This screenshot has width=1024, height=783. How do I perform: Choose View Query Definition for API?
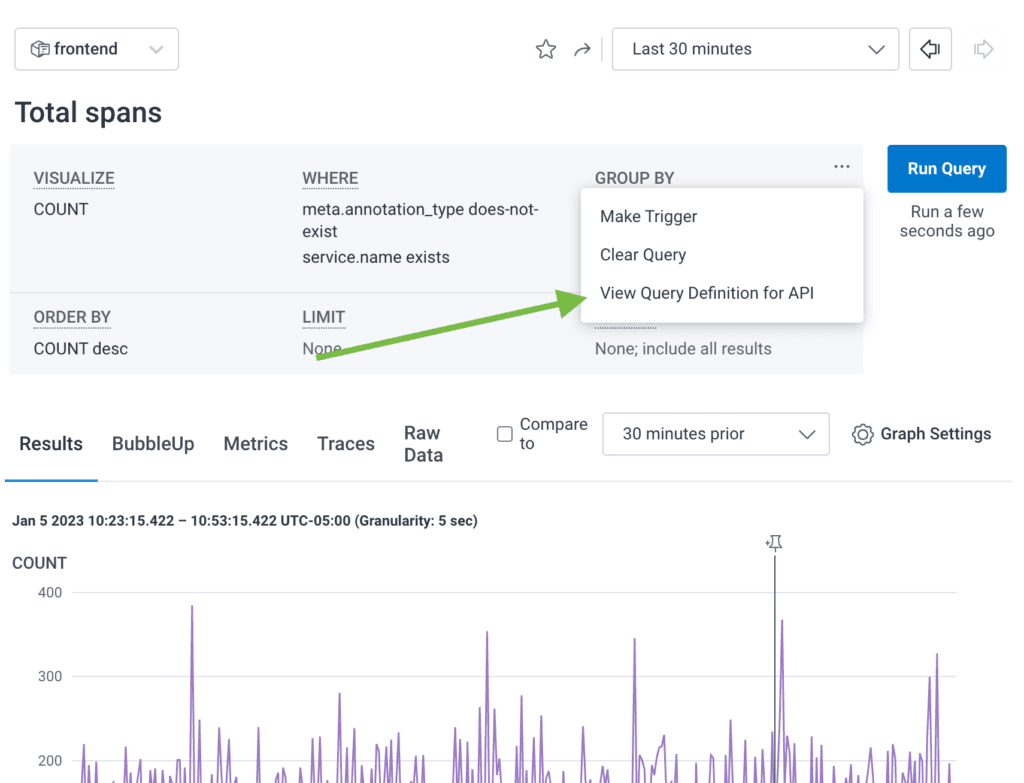click(706, 293)
